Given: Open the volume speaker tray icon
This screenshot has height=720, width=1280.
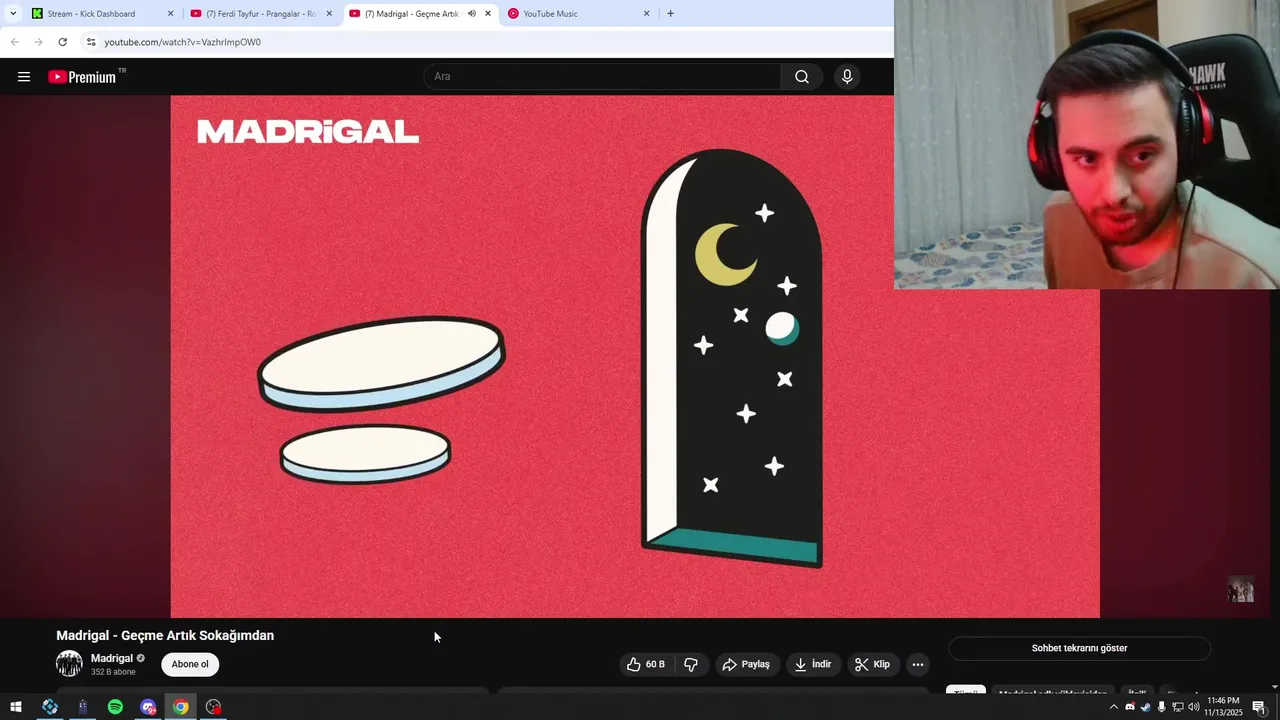Looking at the screenshot, I should tap(1193, 707).
